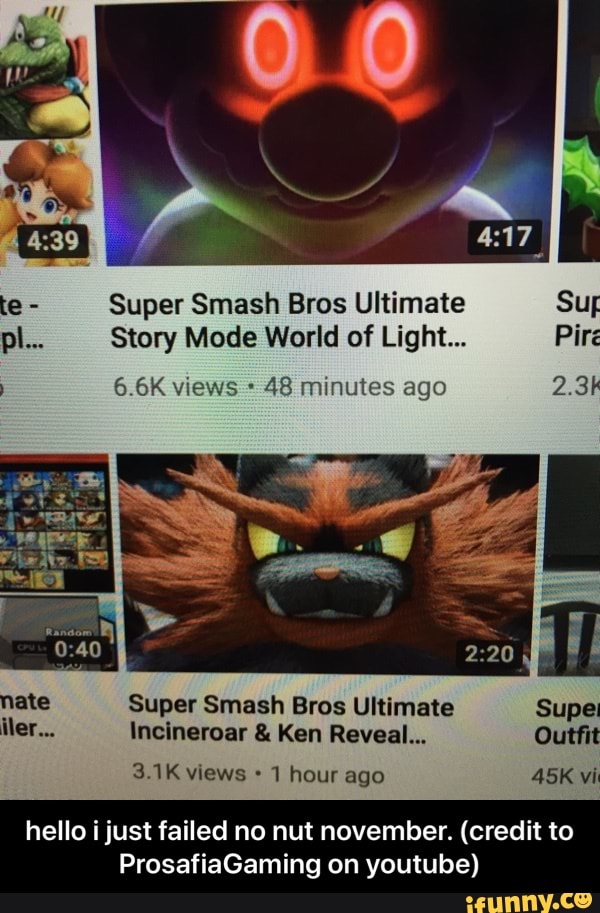Click the 45K views count text
The height and width of the screenshot is (913, 600).
coord(565,776)
